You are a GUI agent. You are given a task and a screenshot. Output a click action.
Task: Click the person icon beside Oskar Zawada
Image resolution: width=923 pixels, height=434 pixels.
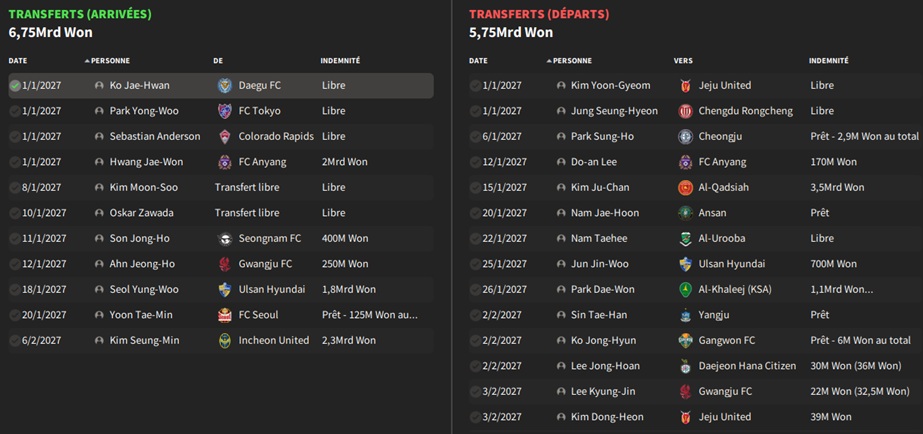99,213
